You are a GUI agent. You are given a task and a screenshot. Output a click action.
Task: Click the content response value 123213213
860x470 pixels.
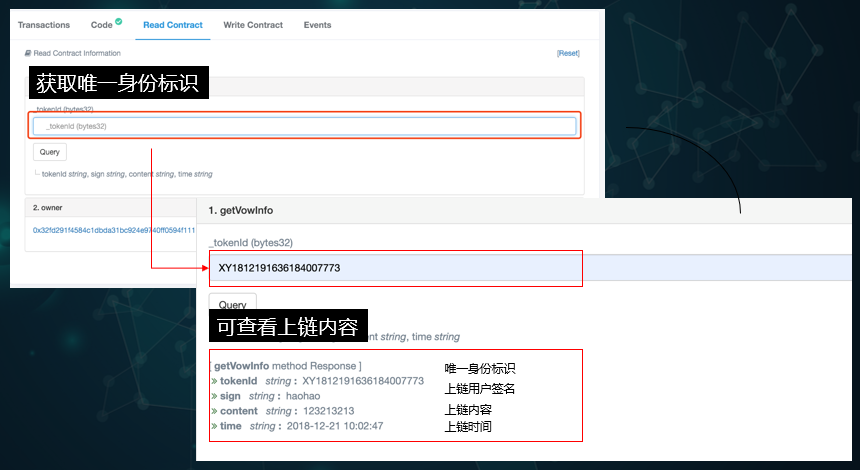(x=329, y=411)
